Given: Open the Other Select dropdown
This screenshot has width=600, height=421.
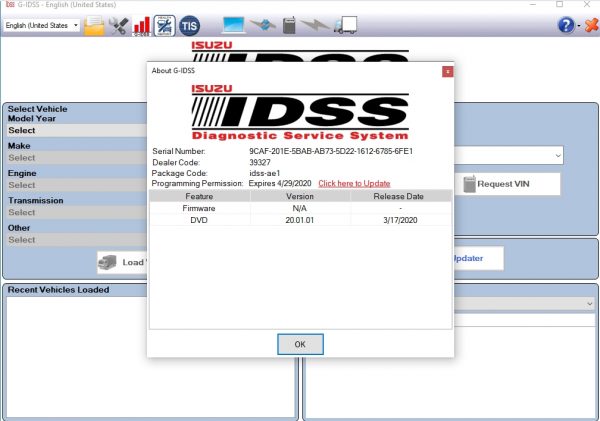Looking at the screenshot, I should tap(77, 240).
